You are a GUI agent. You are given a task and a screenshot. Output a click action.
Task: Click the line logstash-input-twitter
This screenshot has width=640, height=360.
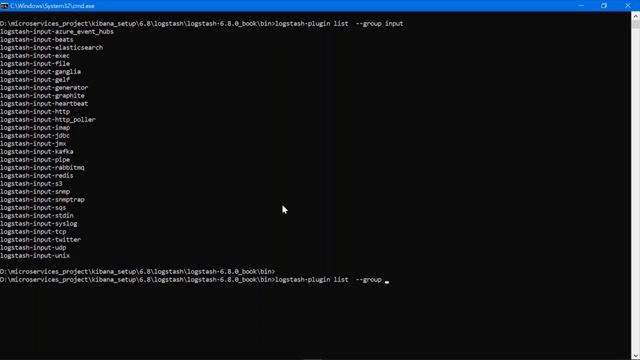point(40,240)
